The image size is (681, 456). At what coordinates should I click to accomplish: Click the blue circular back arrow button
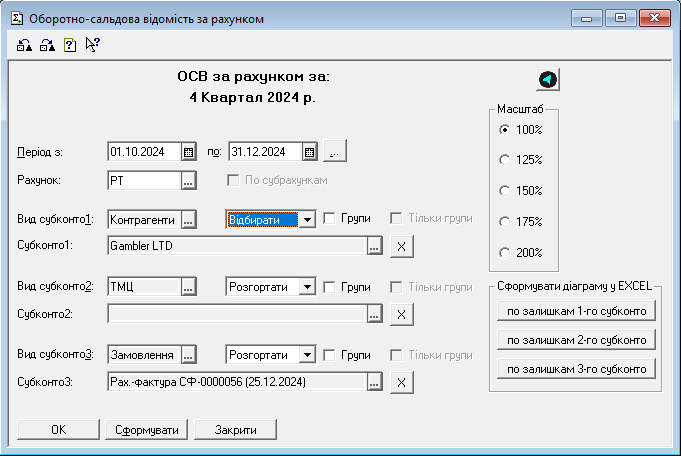pos(548,80)
